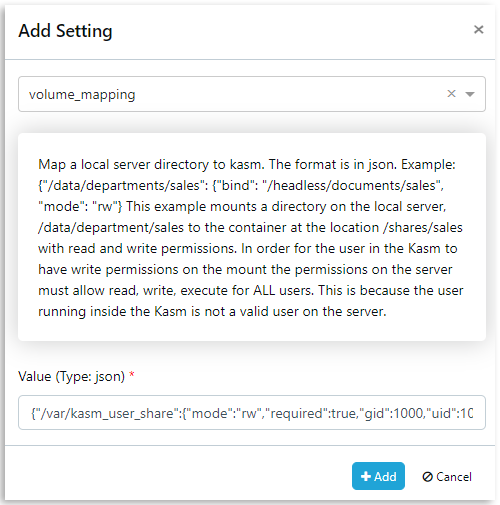Viewport: 500px width, 505px height.
Task: Click the blue Add button
Action: (378, 476)
